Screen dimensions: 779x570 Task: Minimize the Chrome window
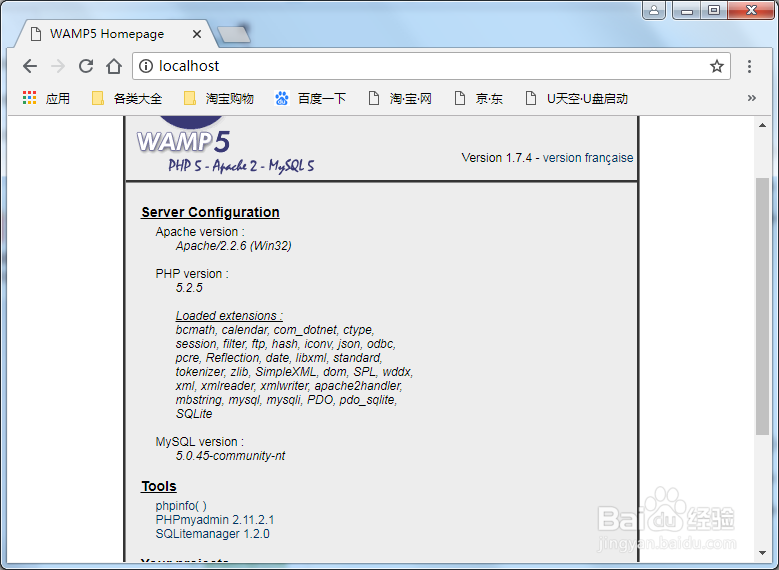pos(687,10)
